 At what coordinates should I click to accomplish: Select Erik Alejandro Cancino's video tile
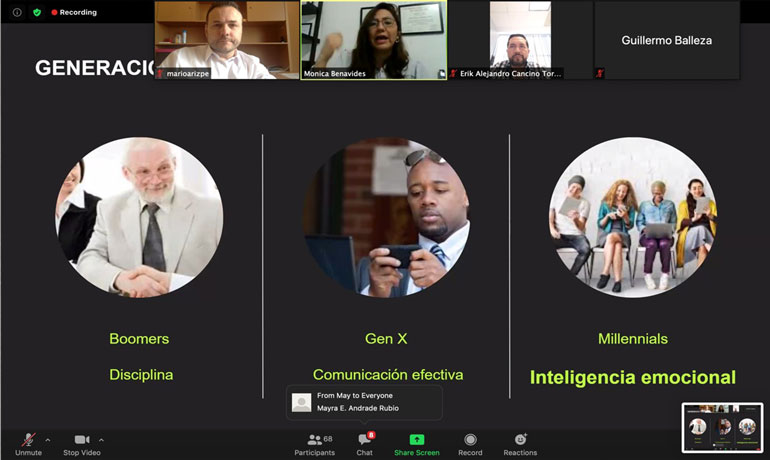[x=520, y=40]
